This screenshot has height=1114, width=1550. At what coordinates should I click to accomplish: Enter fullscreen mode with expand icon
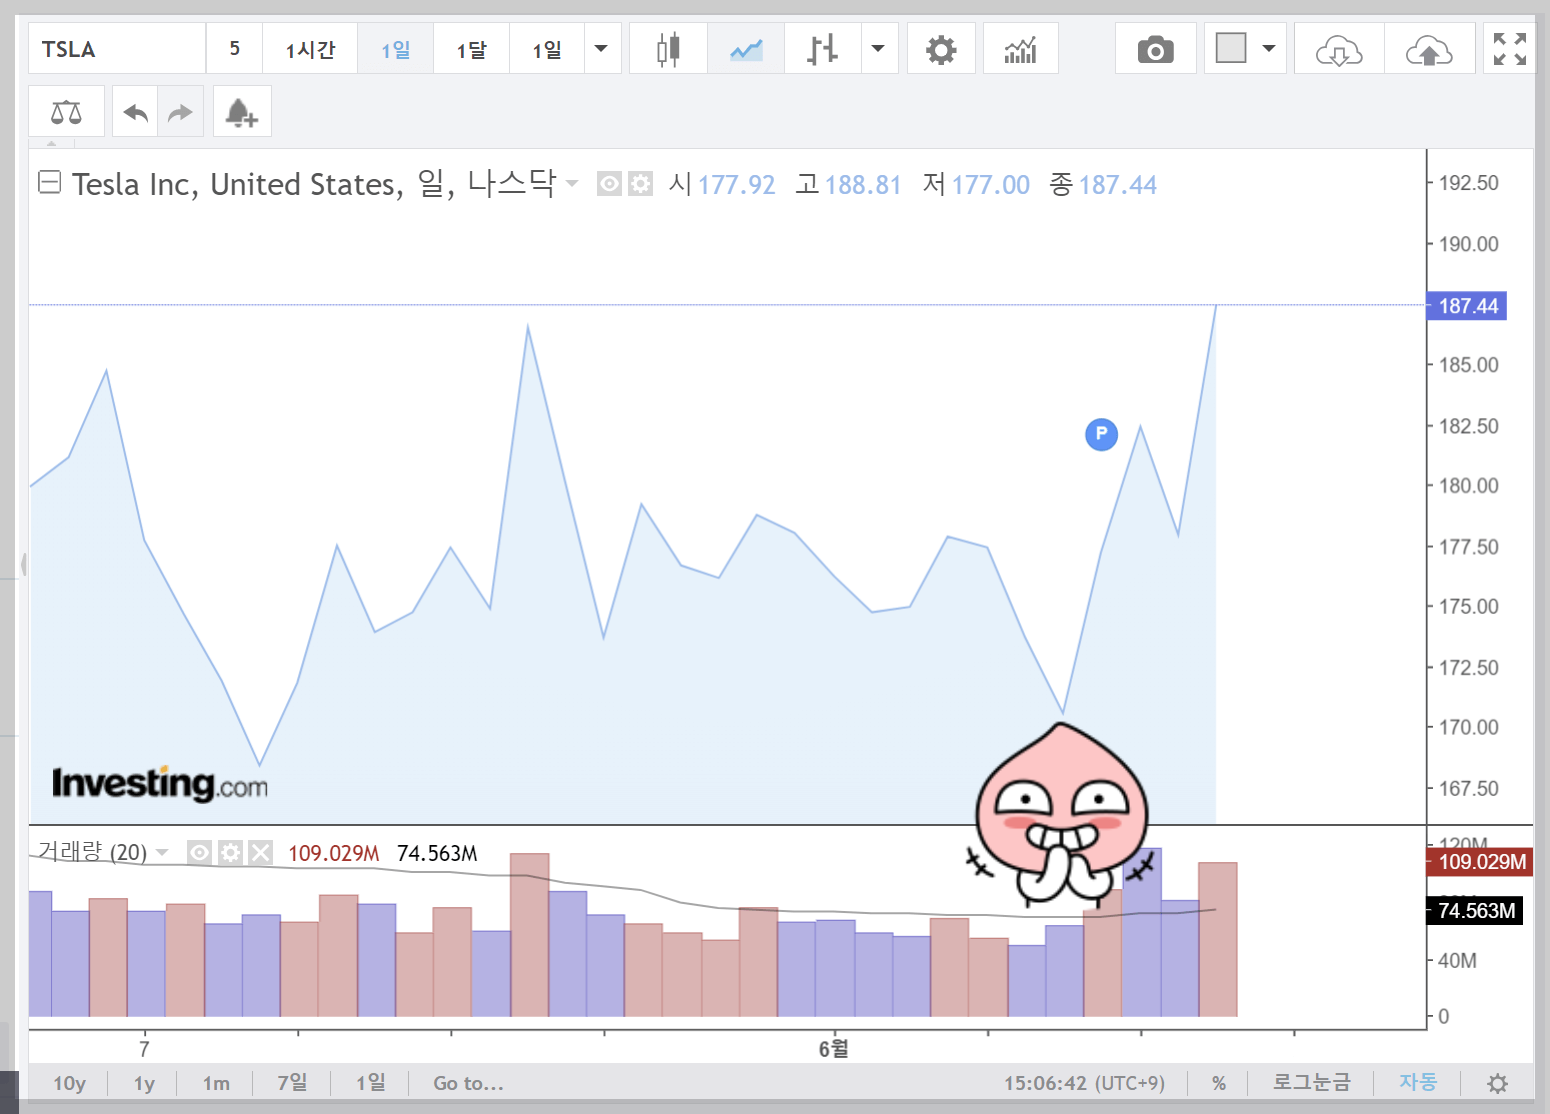[x=1509, y=47]
